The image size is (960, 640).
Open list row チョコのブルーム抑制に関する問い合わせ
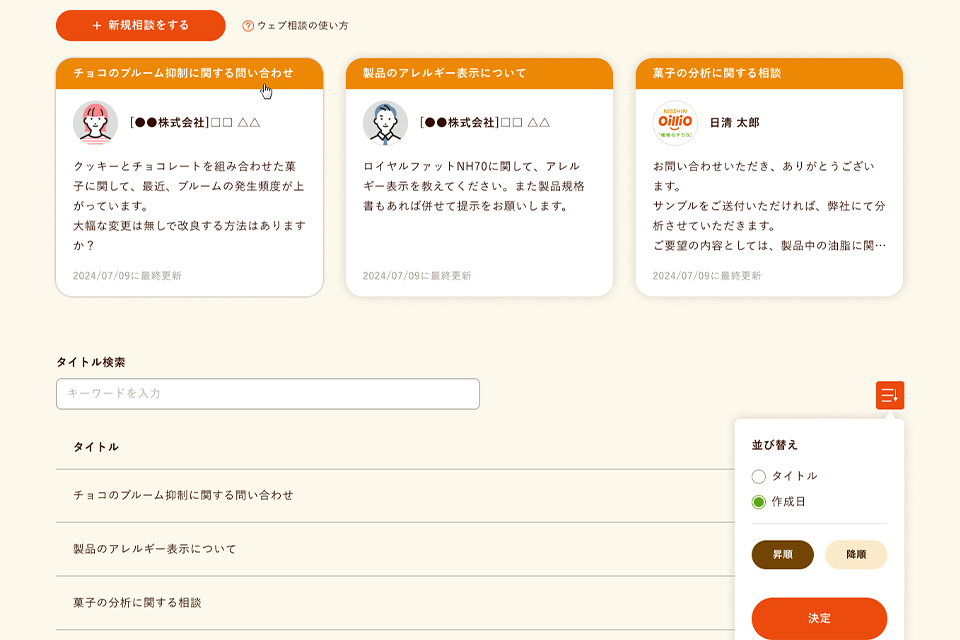183,495
